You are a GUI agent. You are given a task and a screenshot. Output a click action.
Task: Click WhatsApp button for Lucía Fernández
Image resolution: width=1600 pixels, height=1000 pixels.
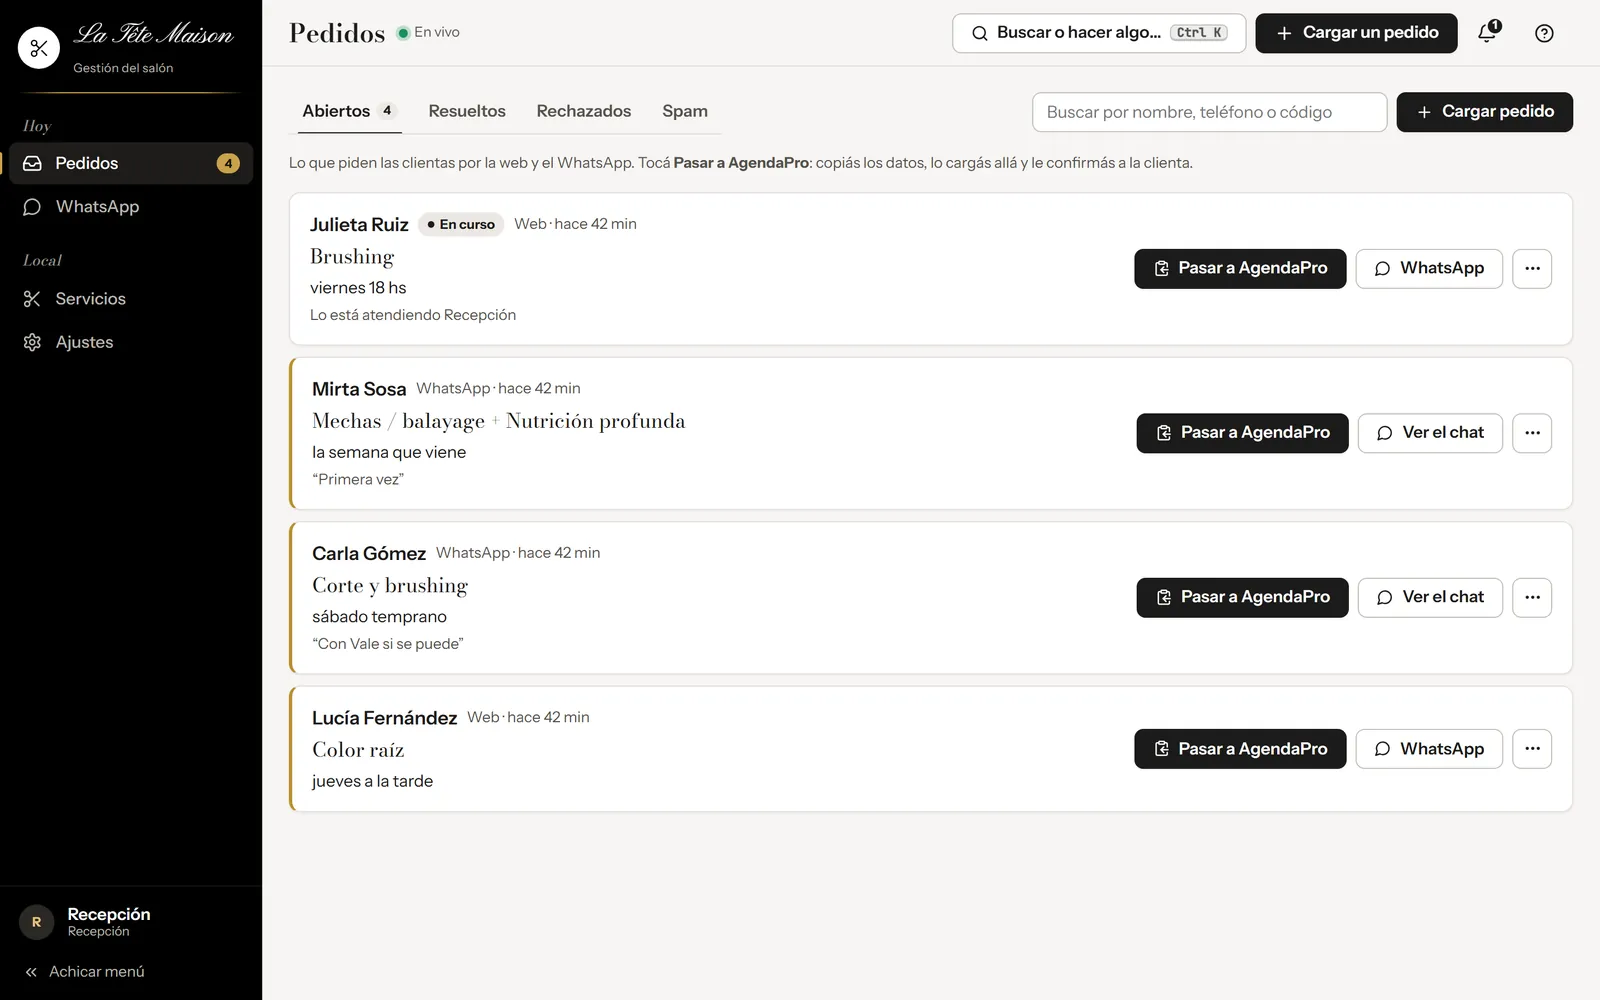pos(1429,749)
